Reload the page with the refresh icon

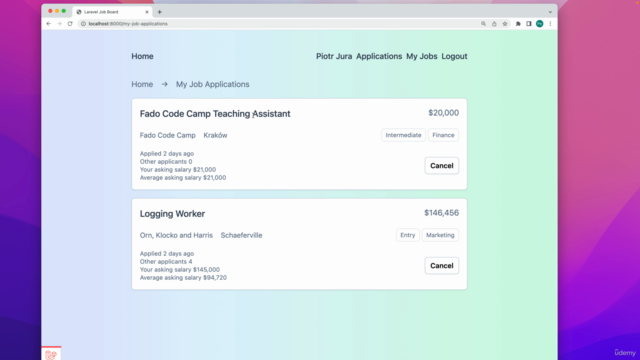tap(70, 24)
